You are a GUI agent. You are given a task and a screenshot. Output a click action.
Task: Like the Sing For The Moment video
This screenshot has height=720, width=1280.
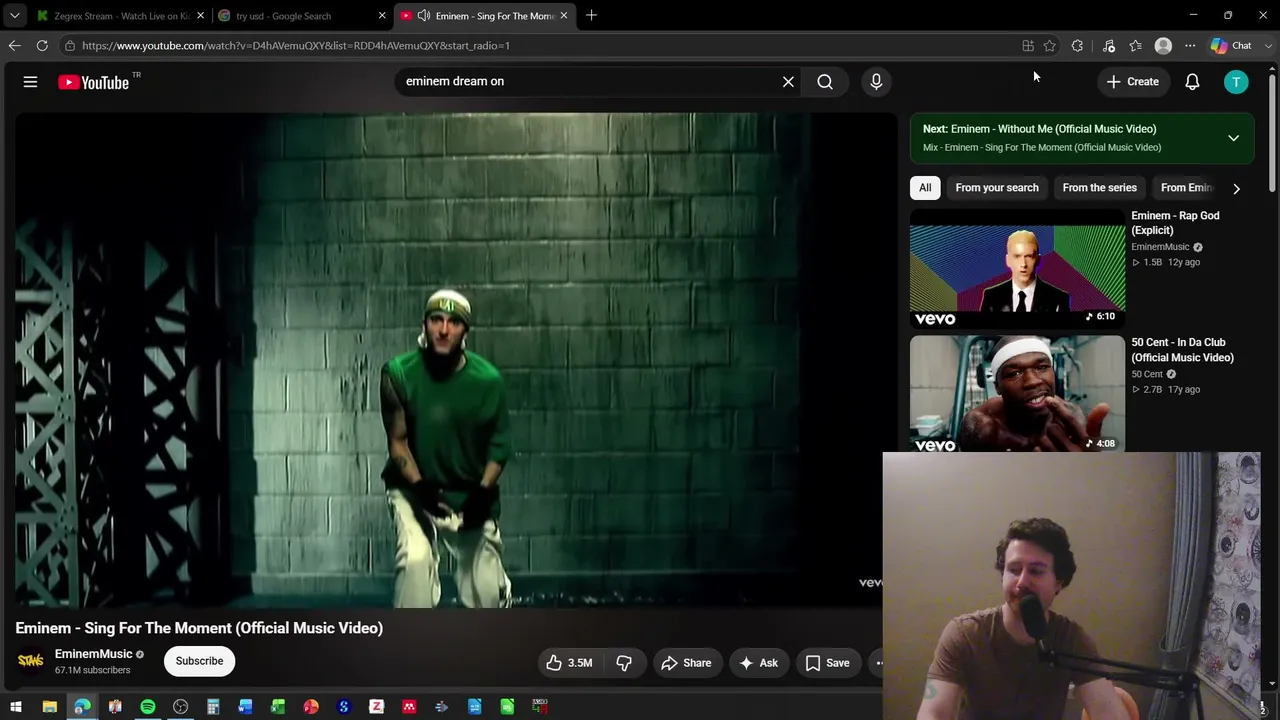(x=569, y=663)
